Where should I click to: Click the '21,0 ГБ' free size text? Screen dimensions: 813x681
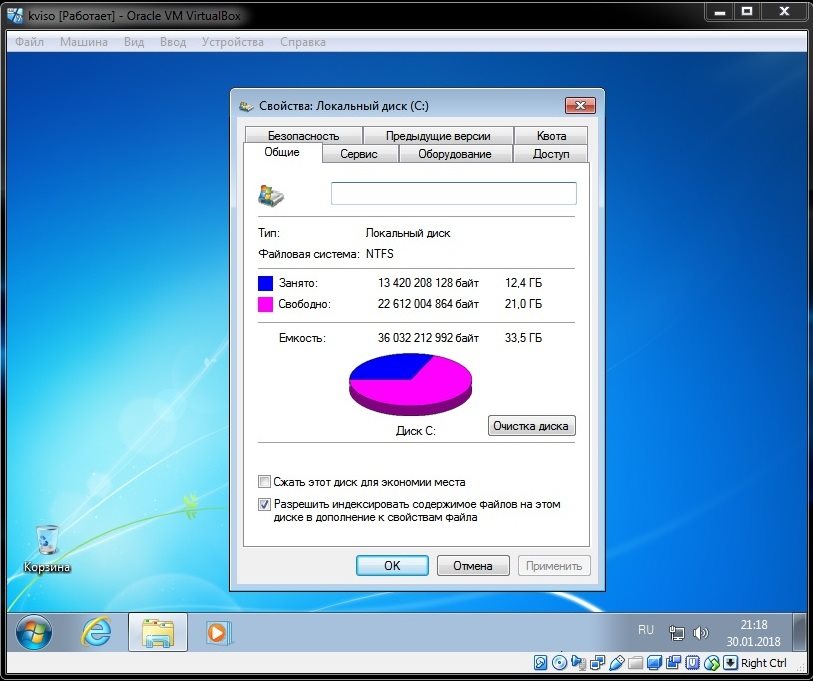524,304
